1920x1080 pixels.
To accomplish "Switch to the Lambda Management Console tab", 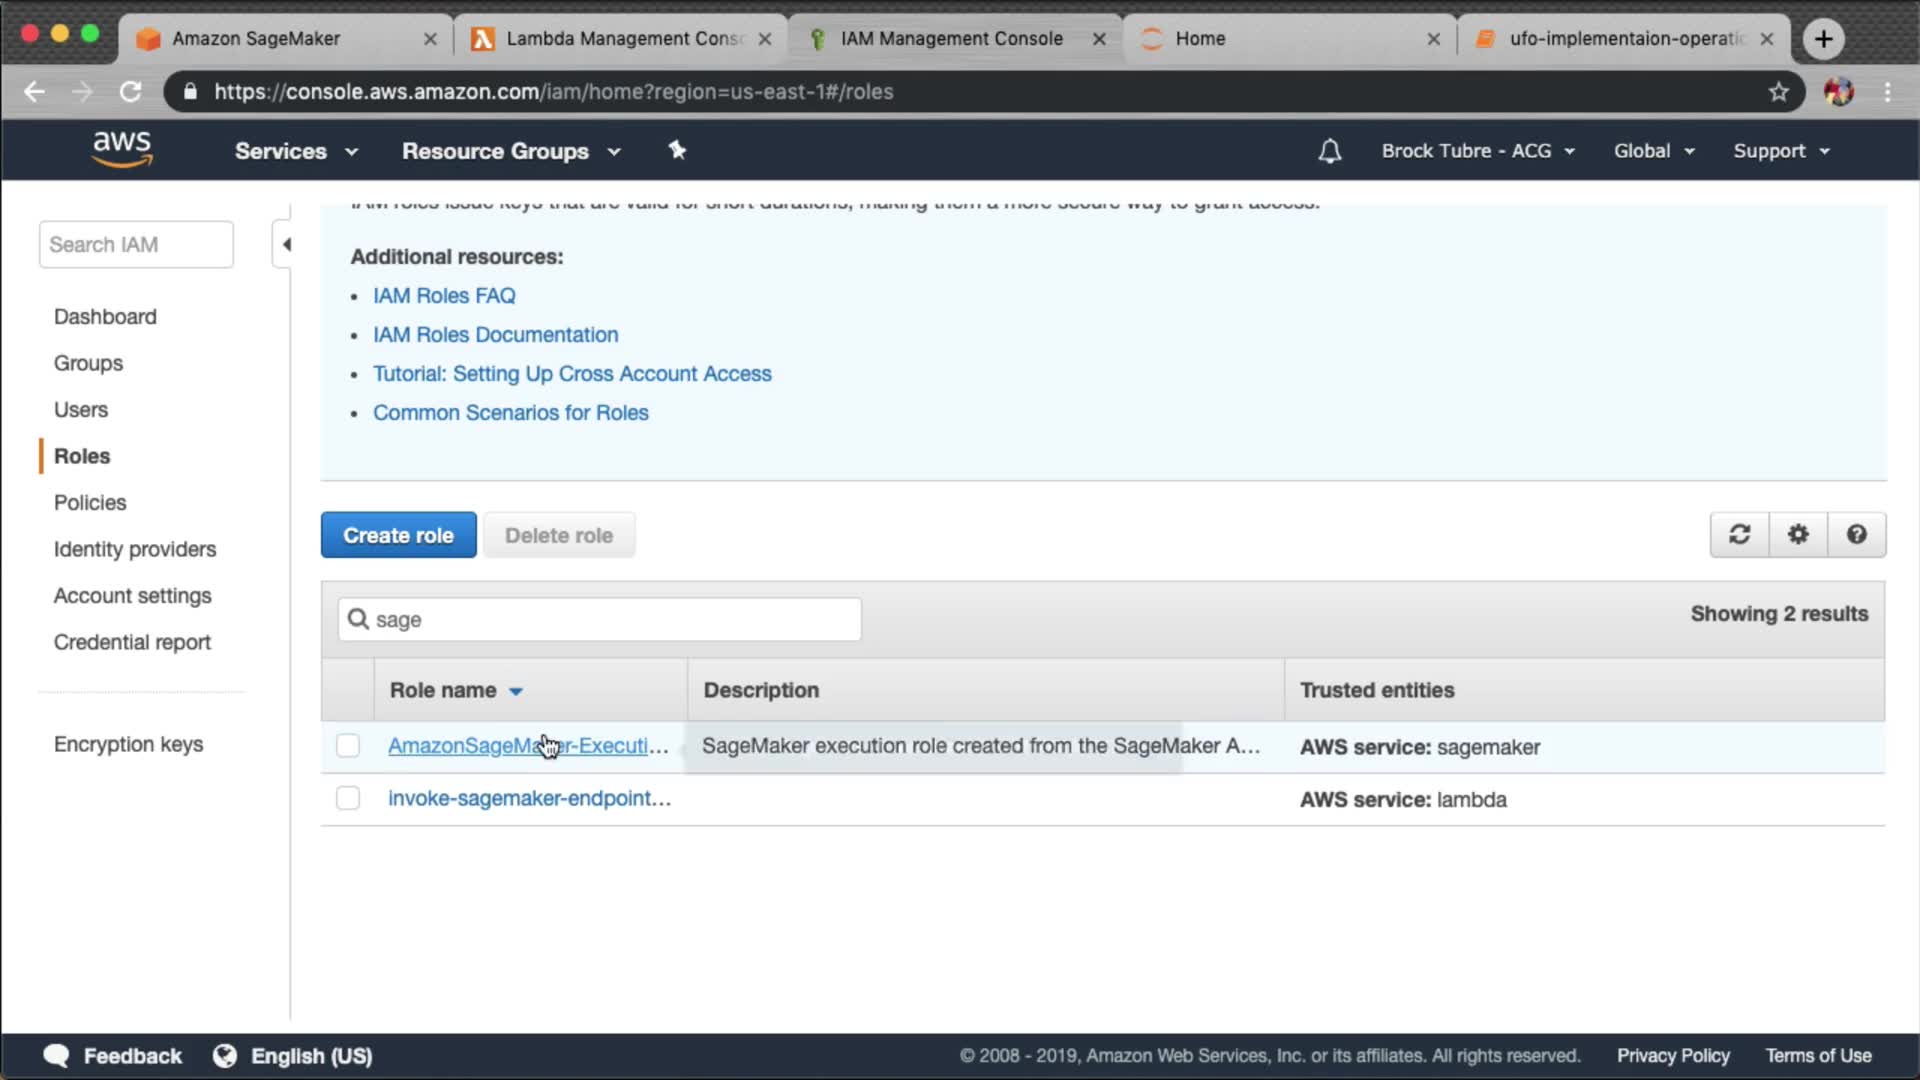I will 620,38.
